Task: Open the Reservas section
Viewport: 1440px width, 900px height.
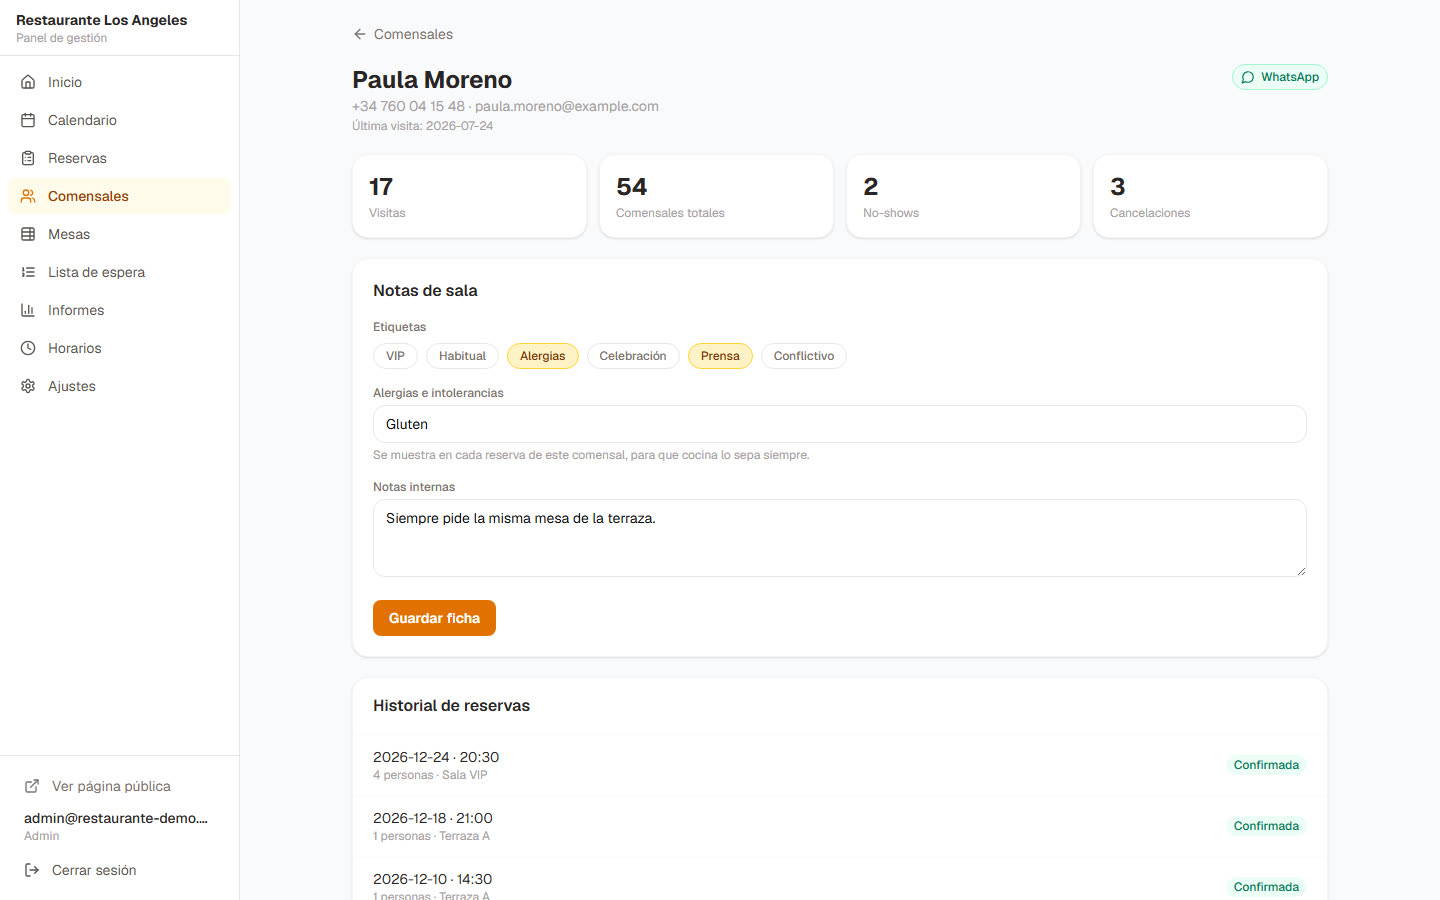Action: click(119, 158)
